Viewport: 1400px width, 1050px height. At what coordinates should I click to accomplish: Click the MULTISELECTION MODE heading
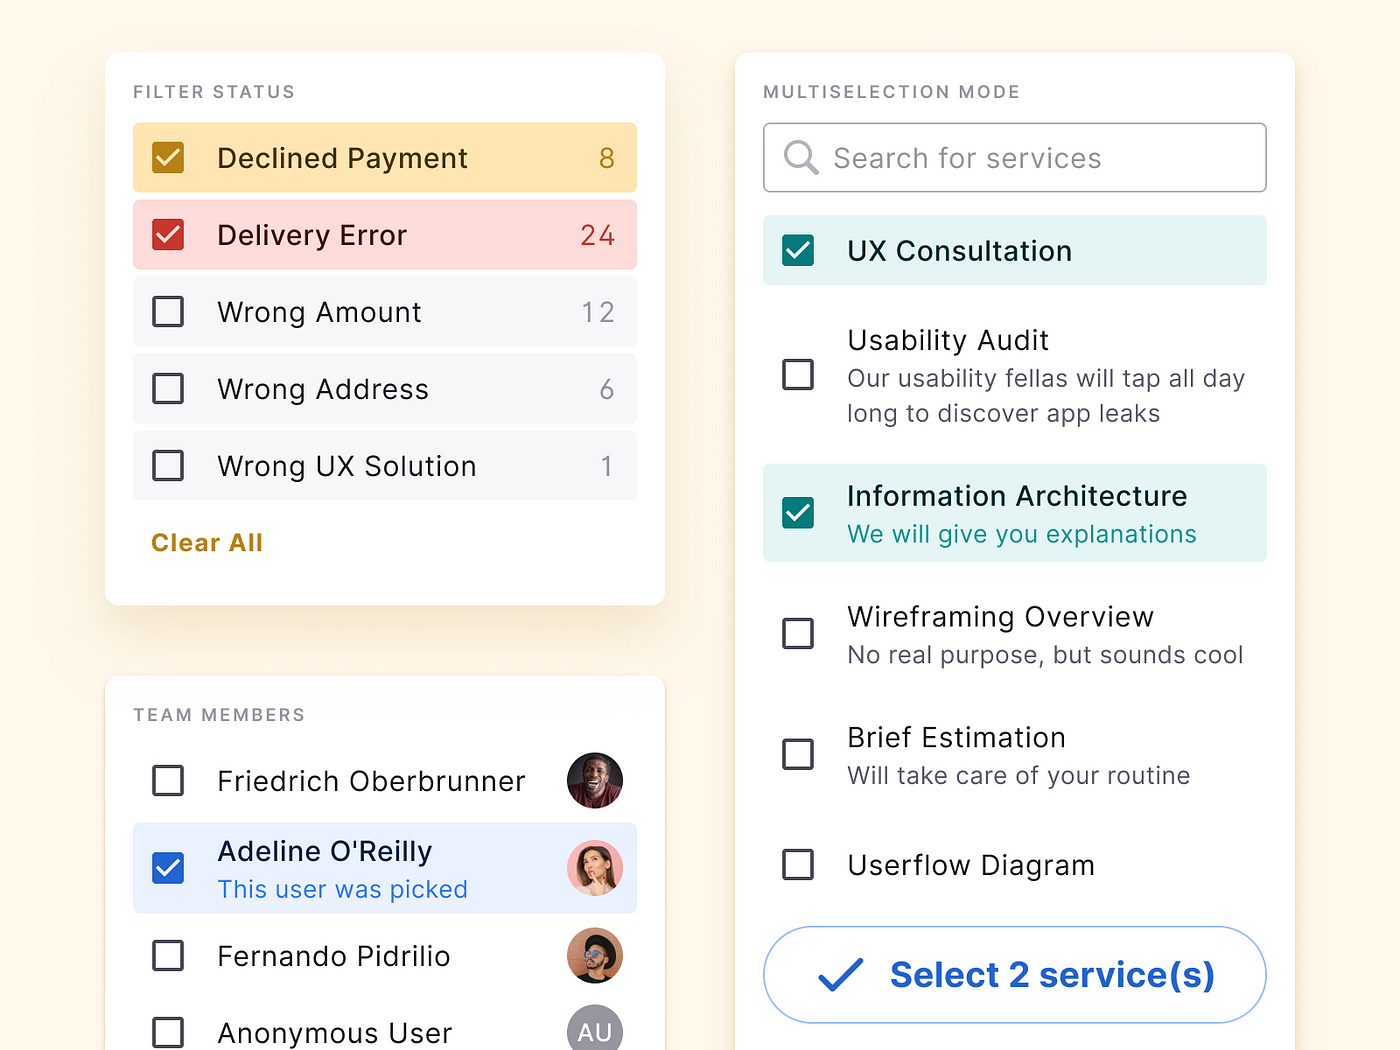coord(892,92)
